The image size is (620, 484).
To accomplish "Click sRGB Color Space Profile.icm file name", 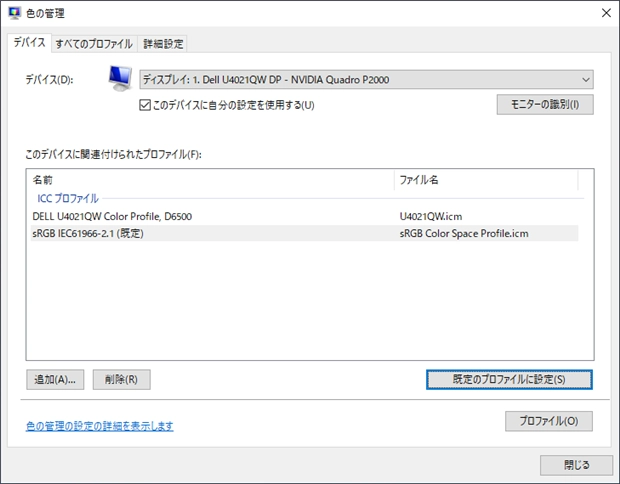I will 464,233.
